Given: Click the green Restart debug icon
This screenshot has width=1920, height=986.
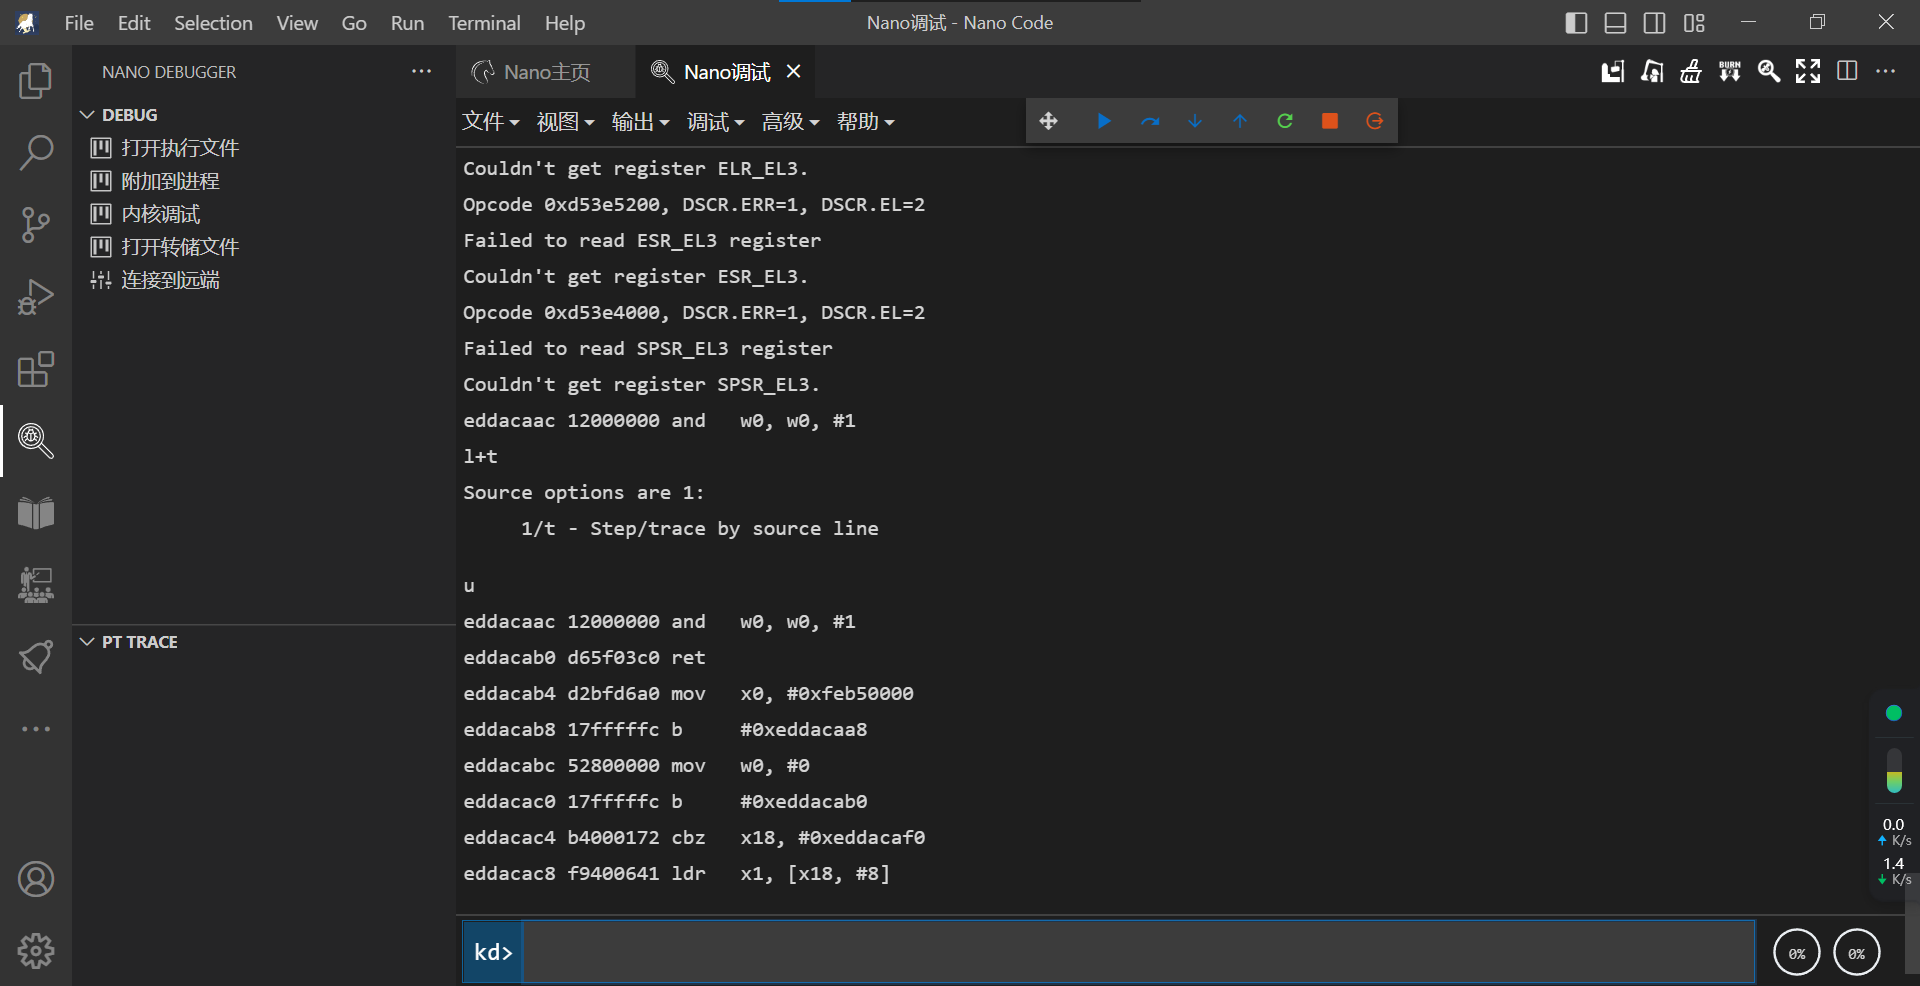Looking at the screenshot, I should (x=1285, y=121).
